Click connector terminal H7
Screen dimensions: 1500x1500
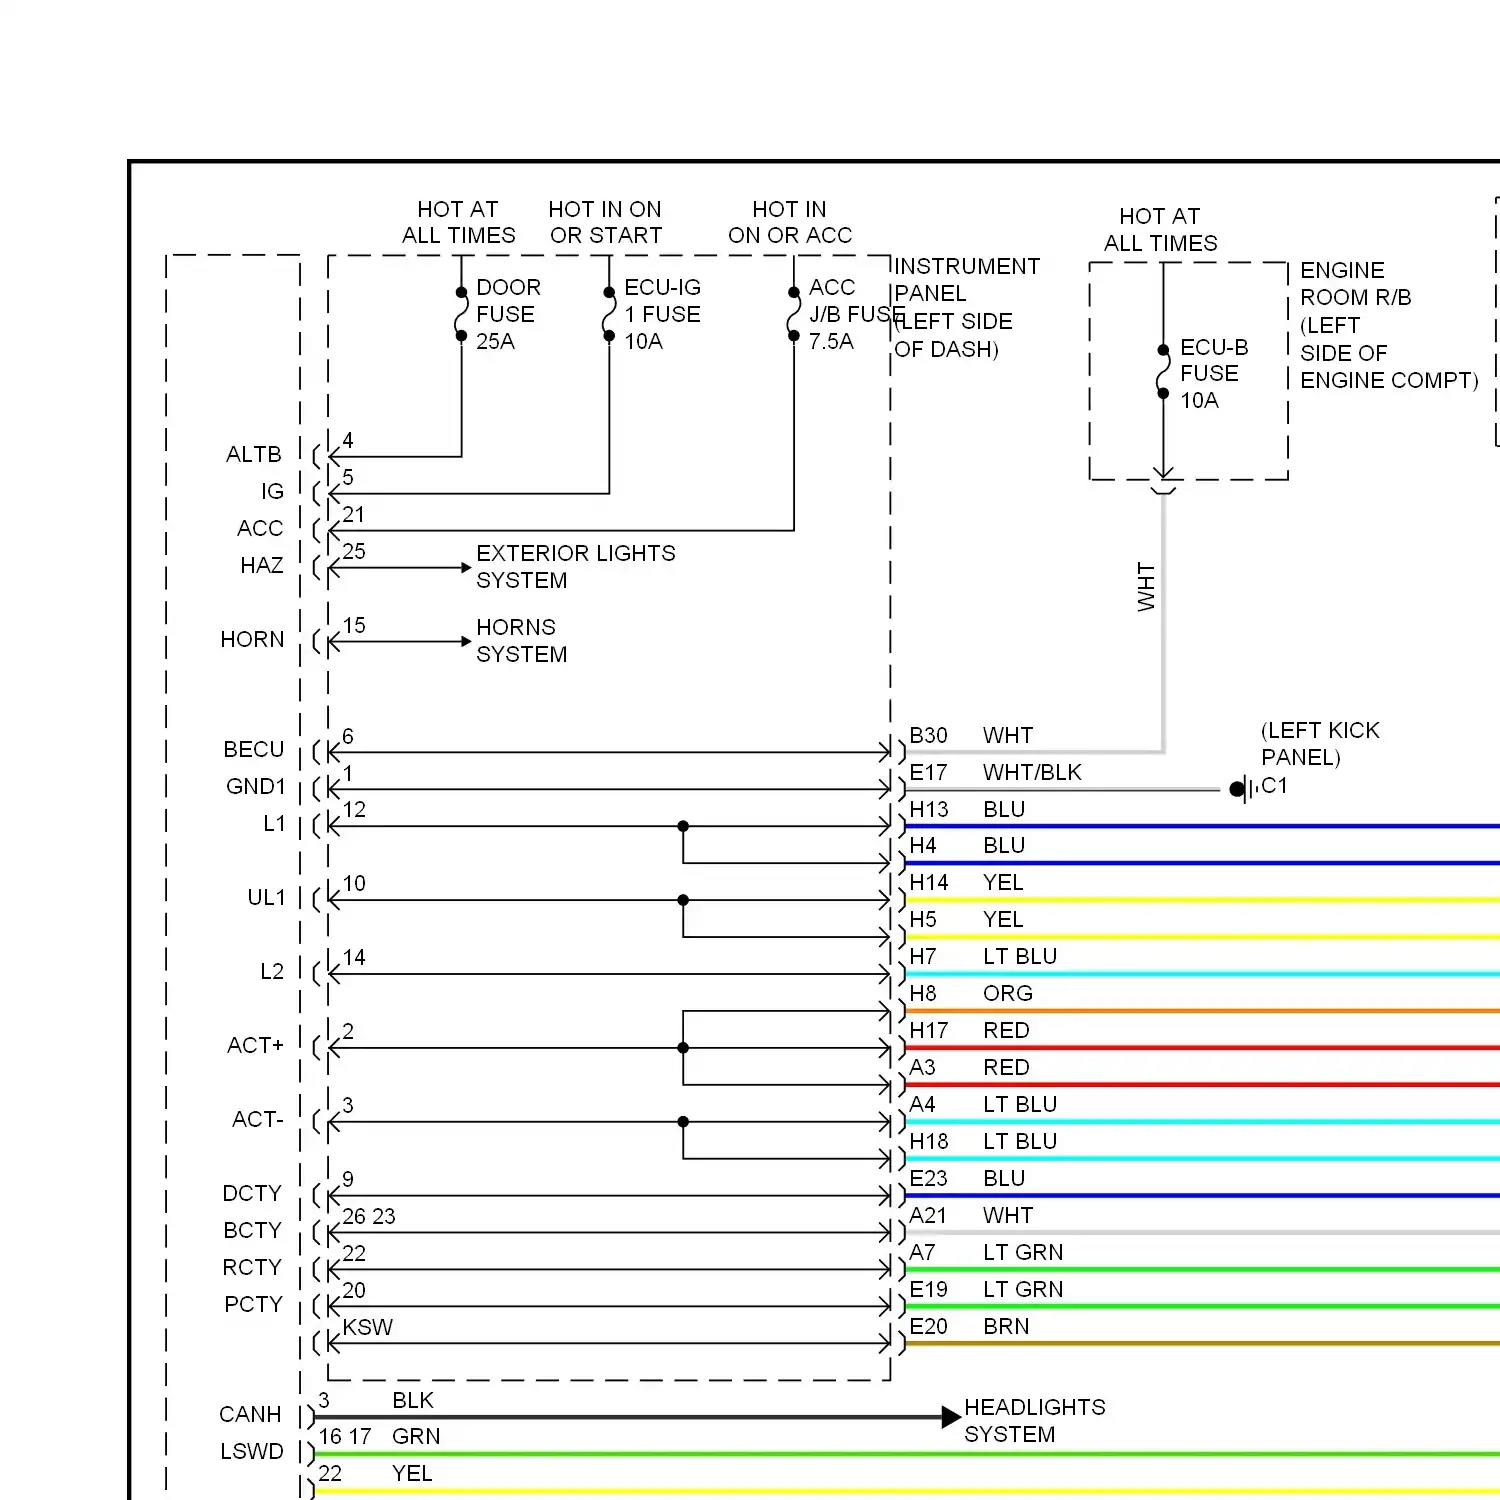[x=922, y=956]
